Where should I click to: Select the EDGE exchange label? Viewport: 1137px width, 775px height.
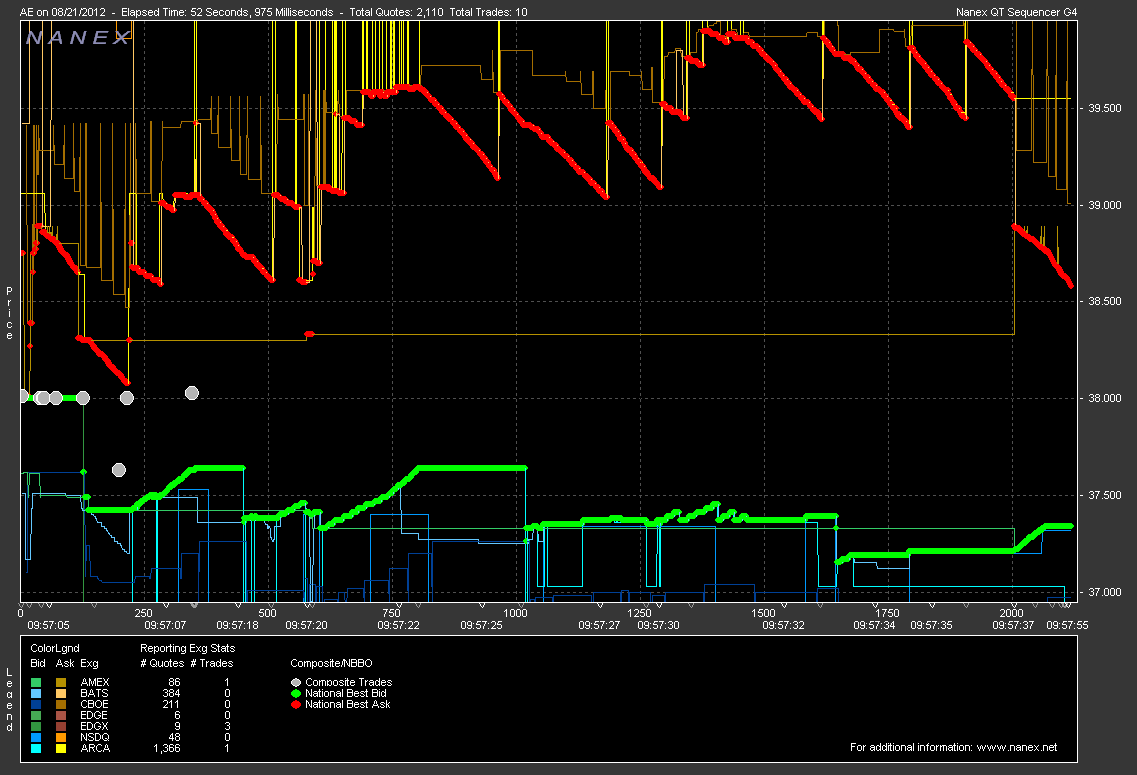[x=94, y=715]
